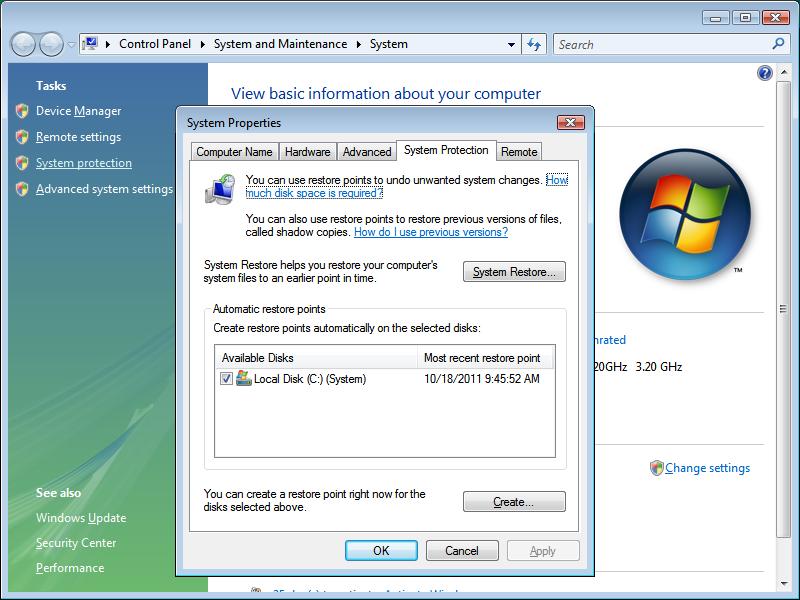800x600 pixels.
Task: Click the System Restore... button
Action: pos(514,272)
